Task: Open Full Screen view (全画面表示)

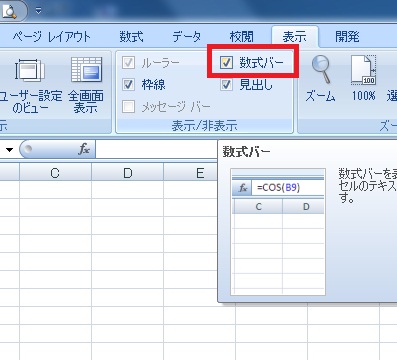Action: click(86, 85)
